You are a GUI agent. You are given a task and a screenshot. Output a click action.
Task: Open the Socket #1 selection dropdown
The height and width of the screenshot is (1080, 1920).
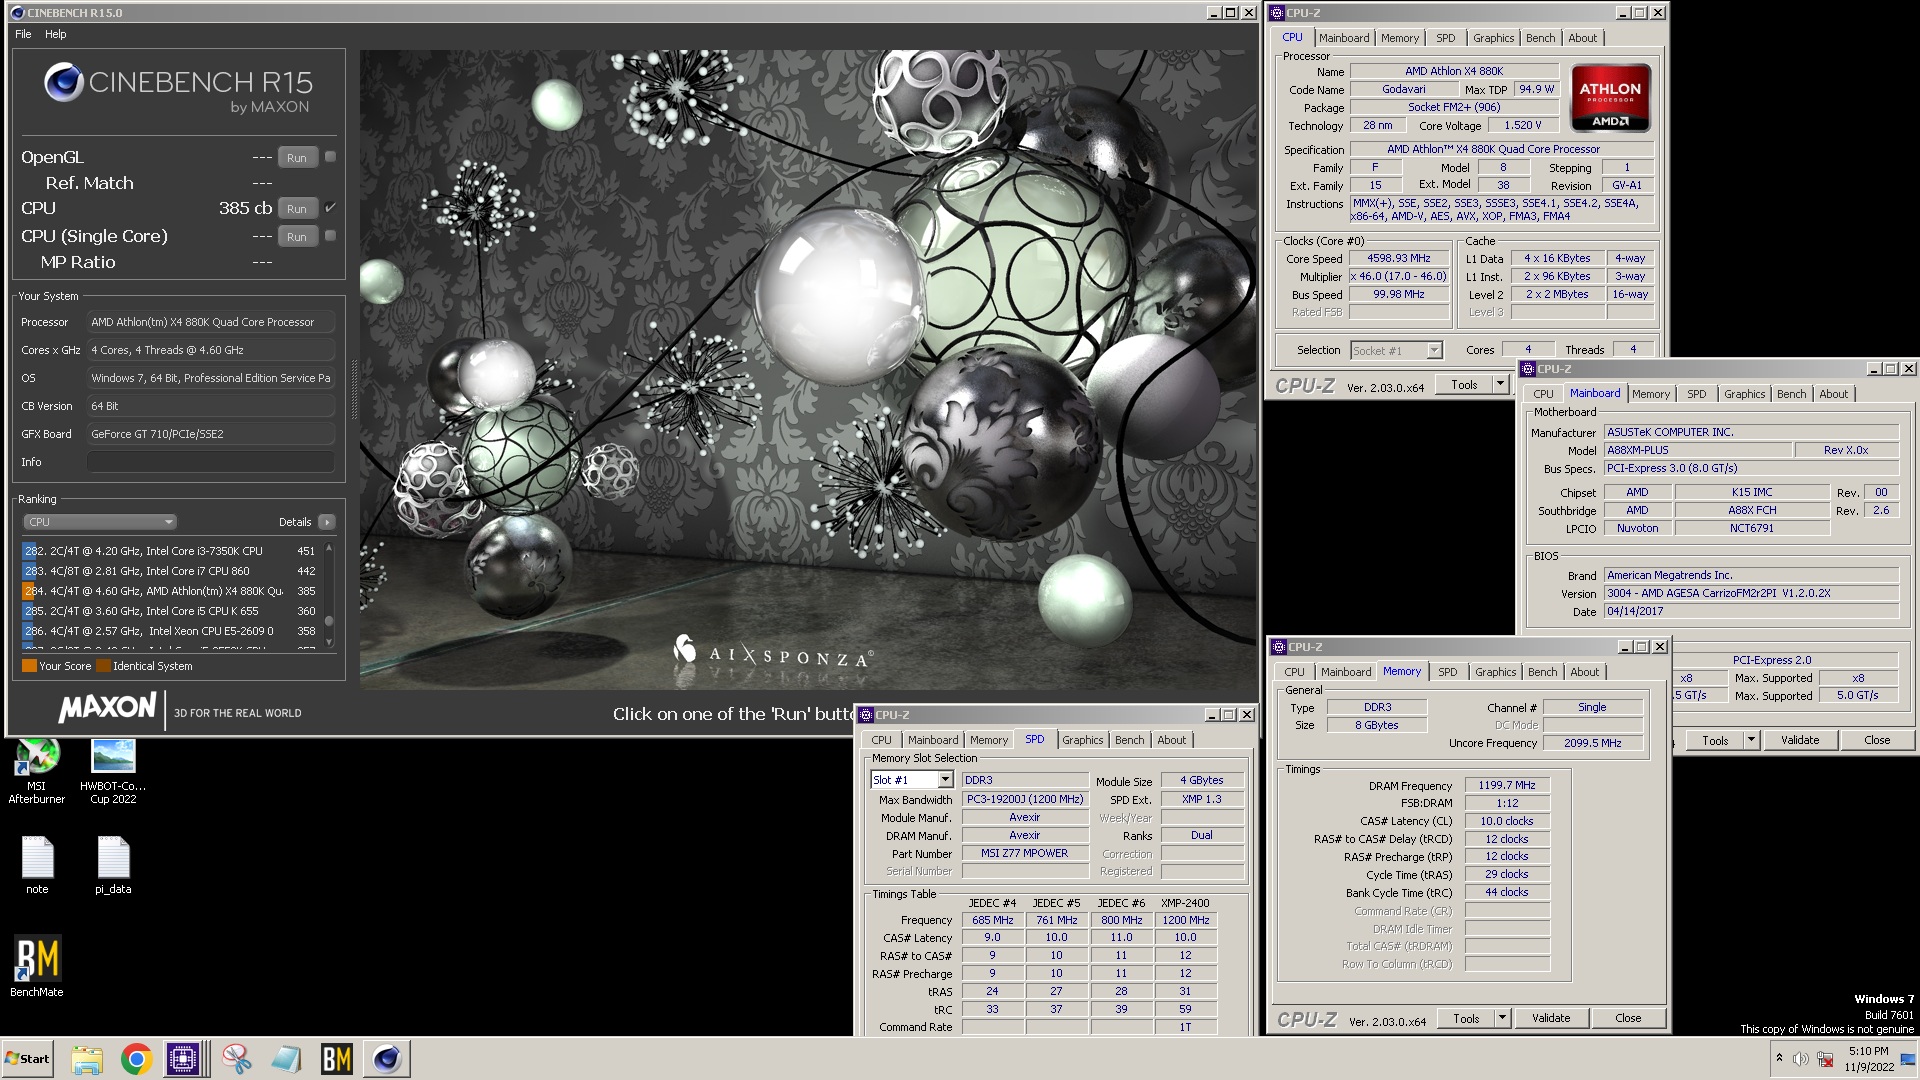(x=1396, y=350)
